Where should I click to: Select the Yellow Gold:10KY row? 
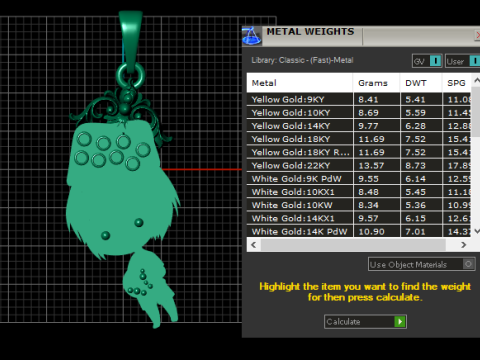(359, 113)
